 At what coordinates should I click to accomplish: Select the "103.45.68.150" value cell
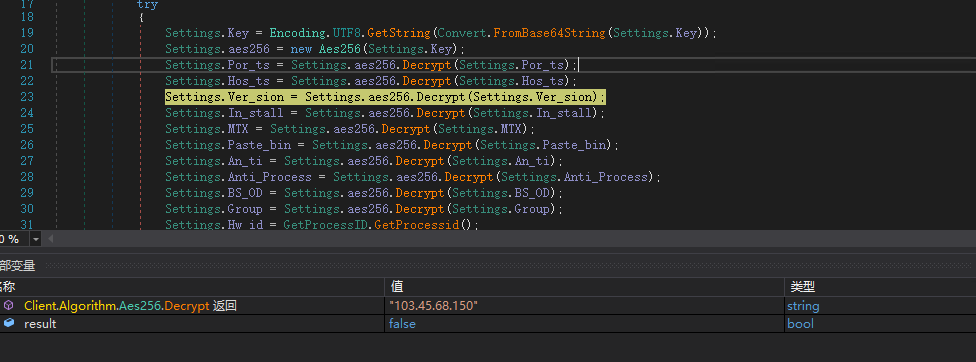tap(584, 305)
